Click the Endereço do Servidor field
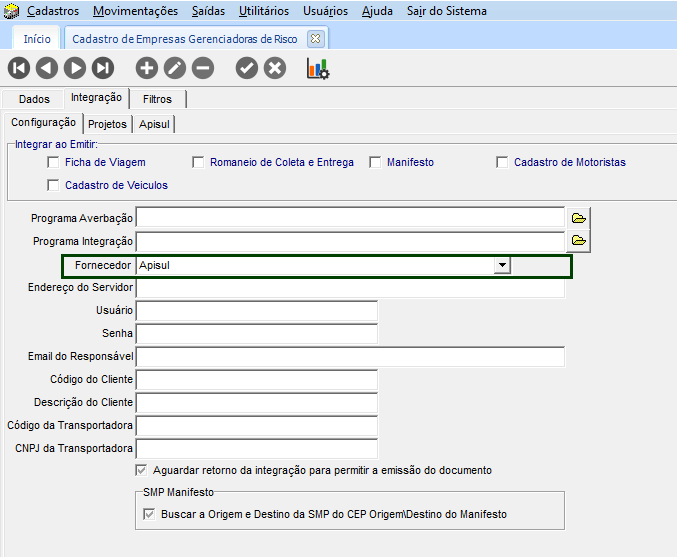677x557 pixels. (x=350, y=288)
